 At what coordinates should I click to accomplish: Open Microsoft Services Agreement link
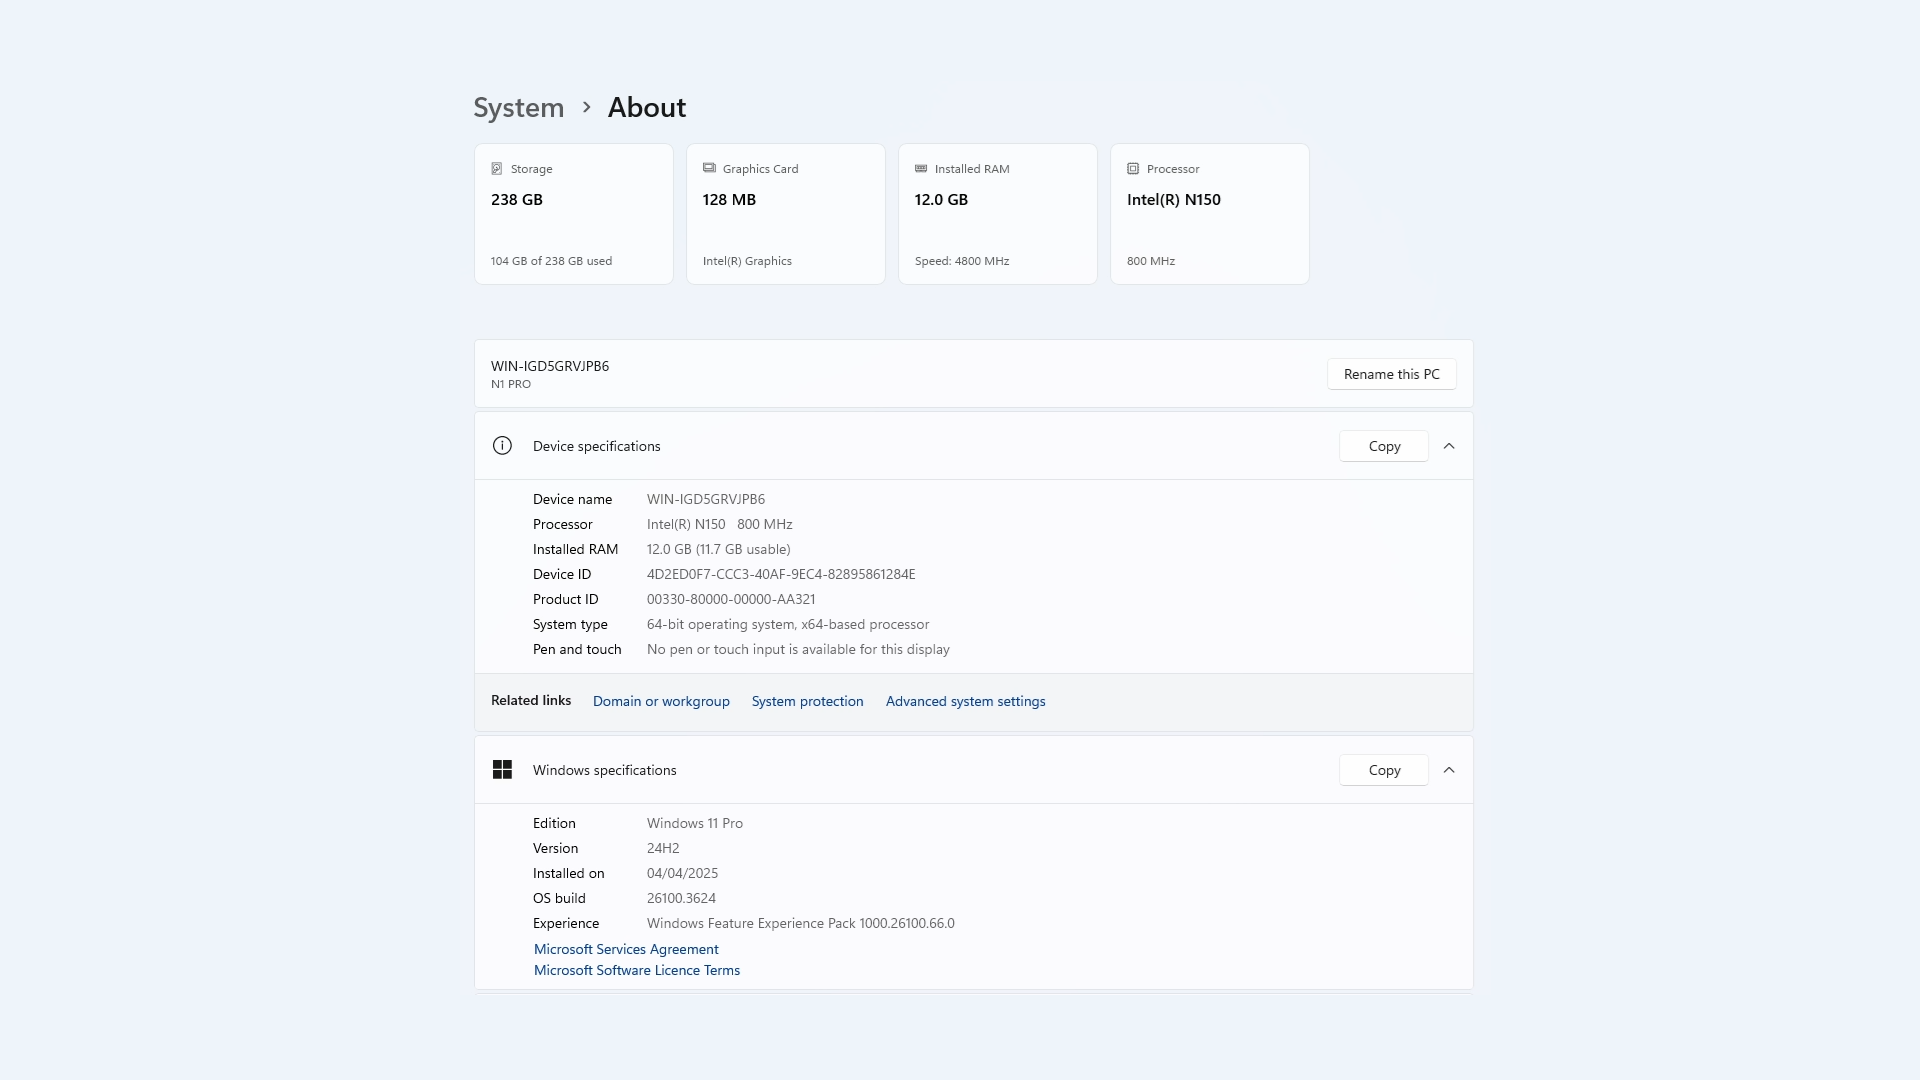pos(626,949)
